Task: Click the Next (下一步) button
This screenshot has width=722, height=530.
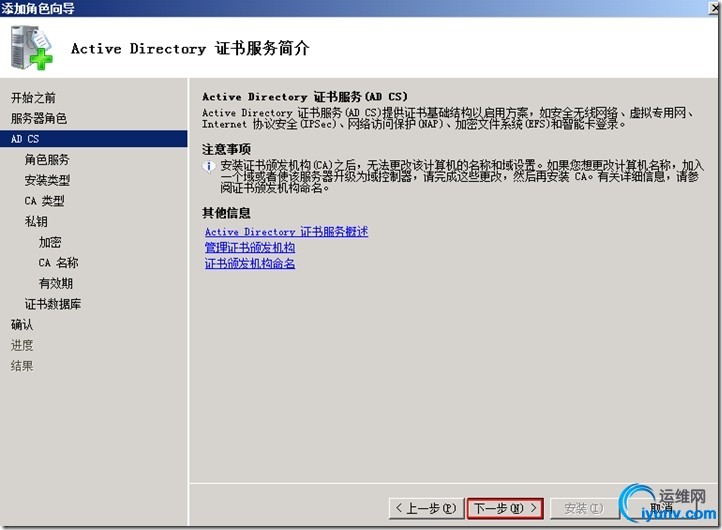Action: pyautogui.click(x=505, y=508)
